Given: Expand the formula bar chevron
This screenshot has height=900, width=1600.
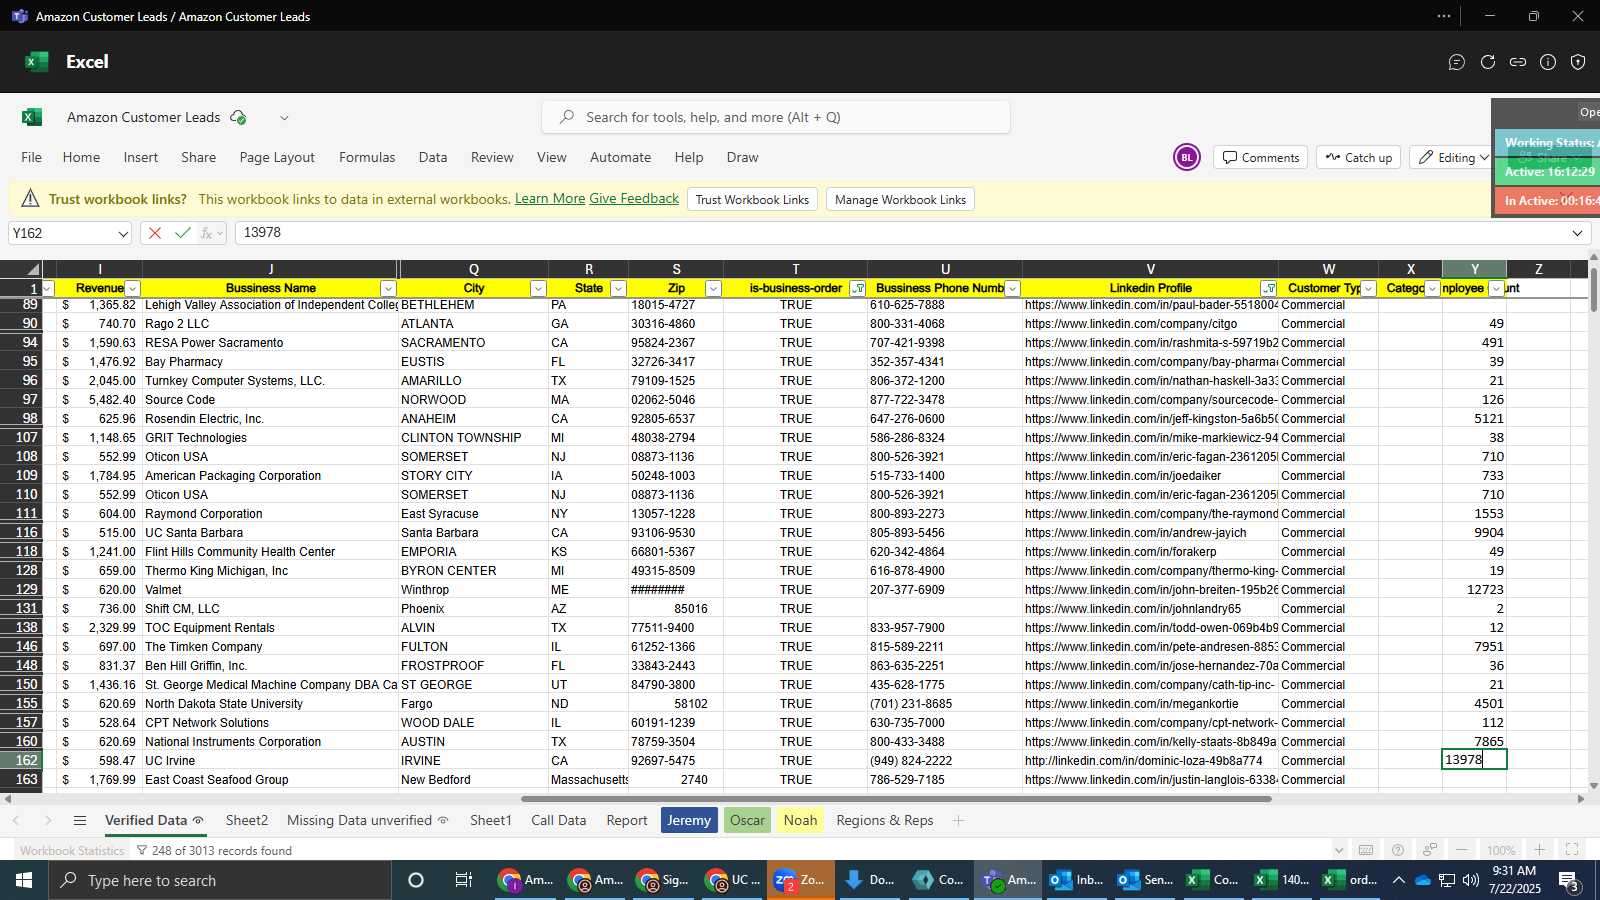Looking at the screenshot, I should 1578,233.
